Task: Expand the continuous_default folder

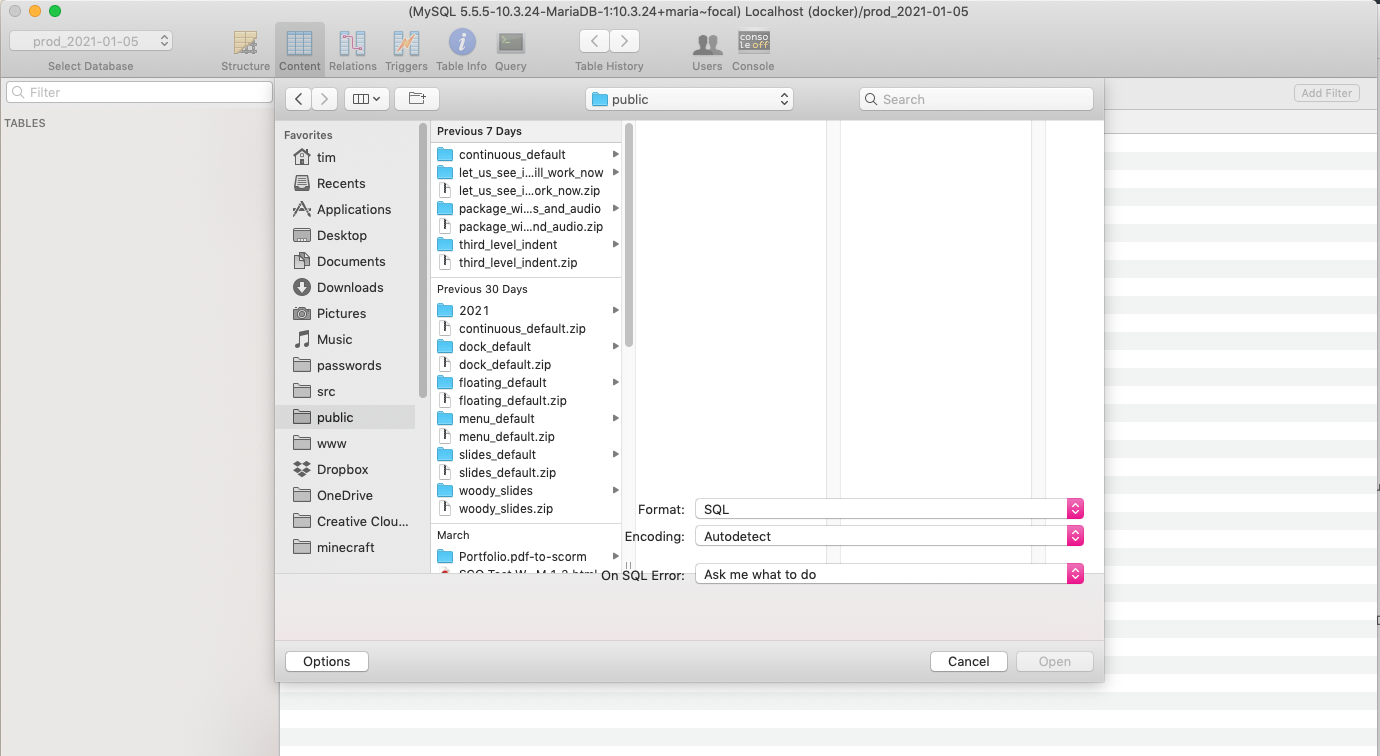Action: point(617,154)
